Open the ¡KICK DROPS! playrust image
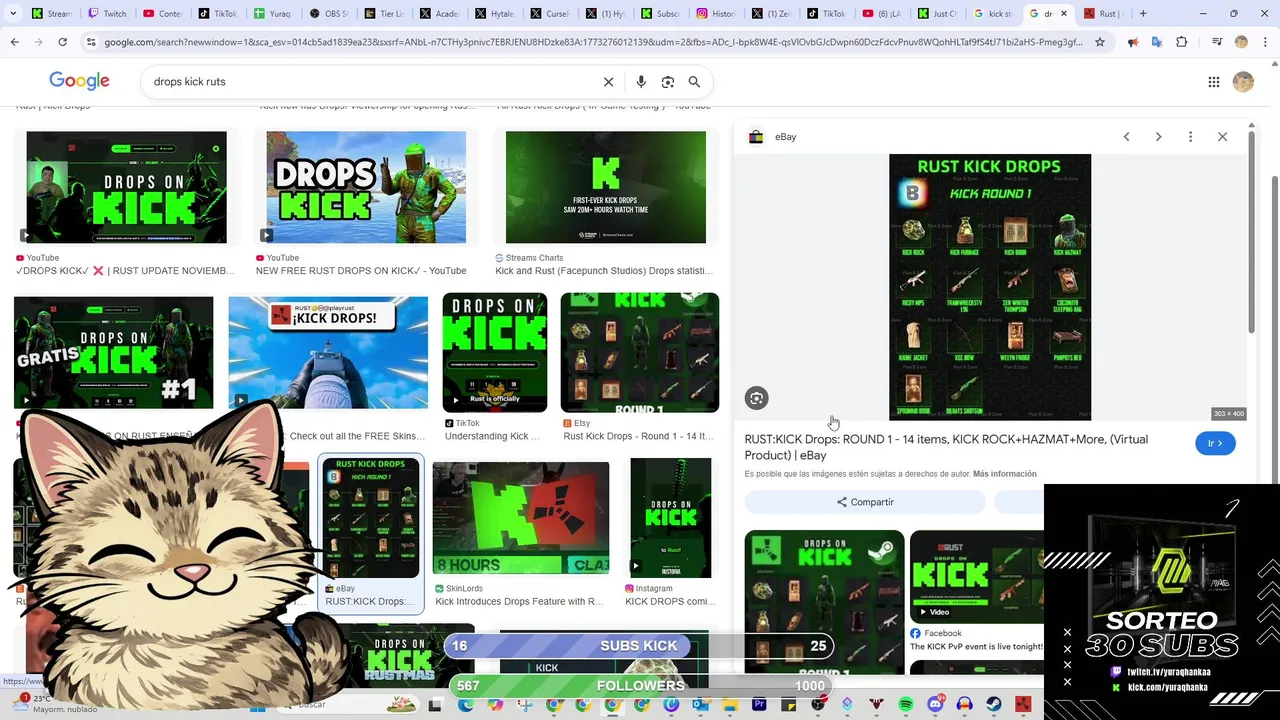The image size is (1280, 720). tap(328, 352)
